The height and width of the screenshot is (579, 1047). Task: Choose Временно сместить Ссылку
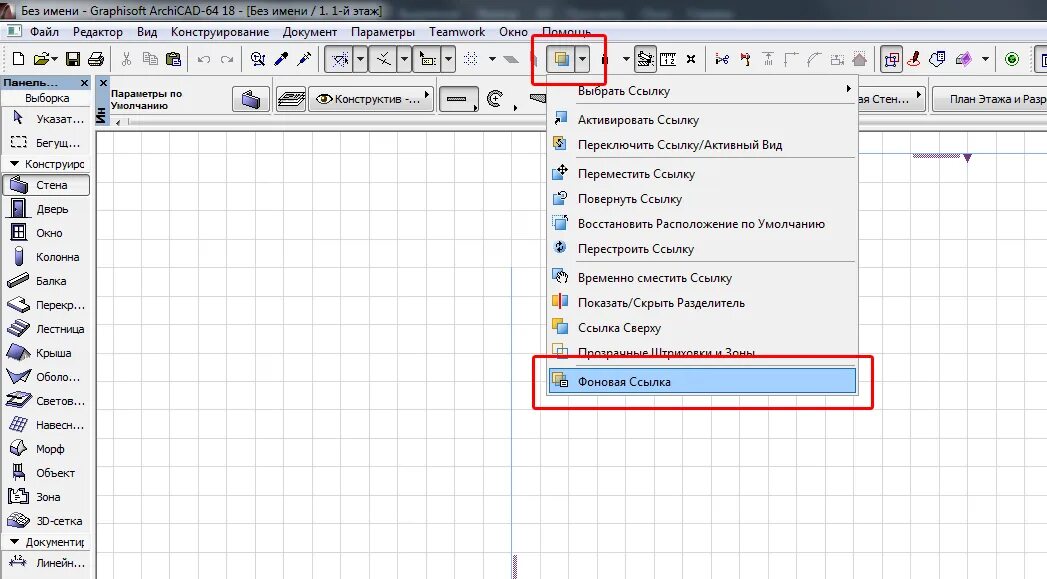(x=702, y=278)
